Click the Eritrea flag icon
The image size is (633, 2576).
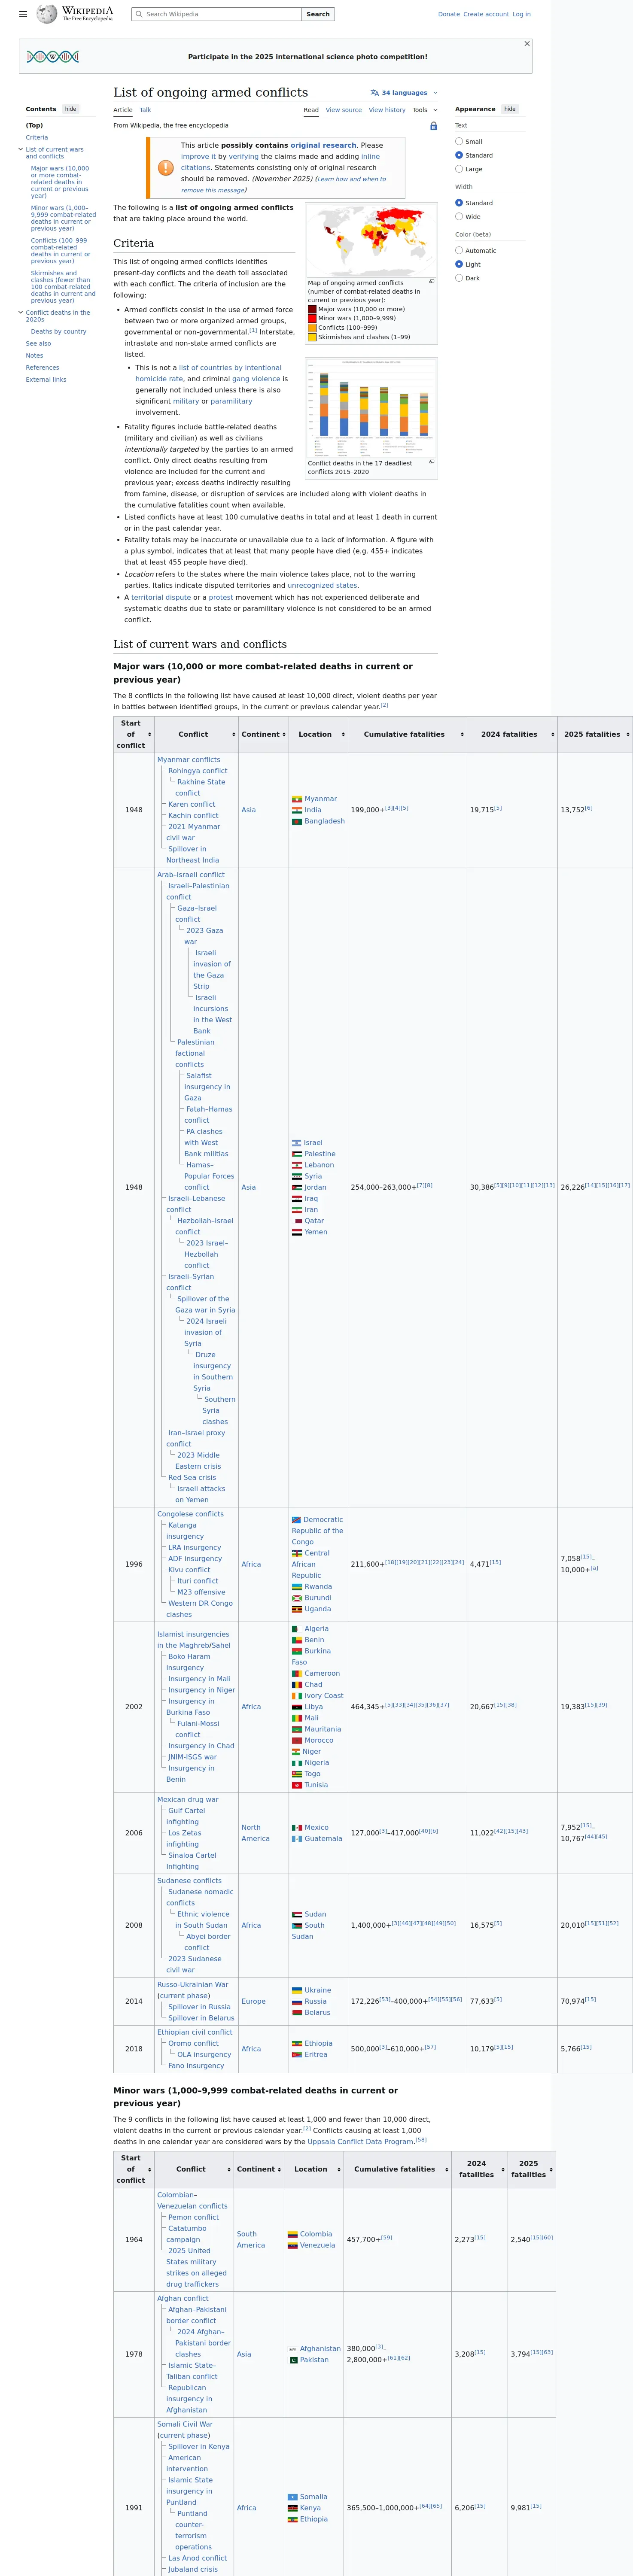click(297, 2054)
